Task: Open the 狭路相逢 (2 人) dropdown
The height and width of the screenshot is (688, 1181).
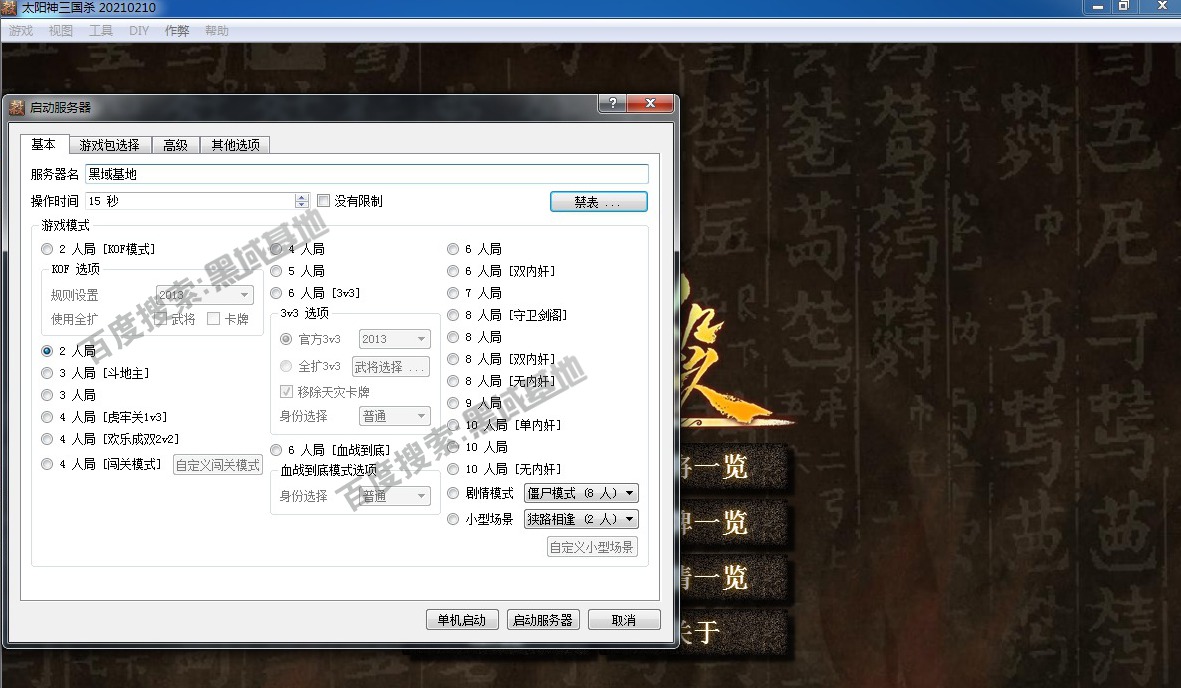Action: tap(581, 519)
